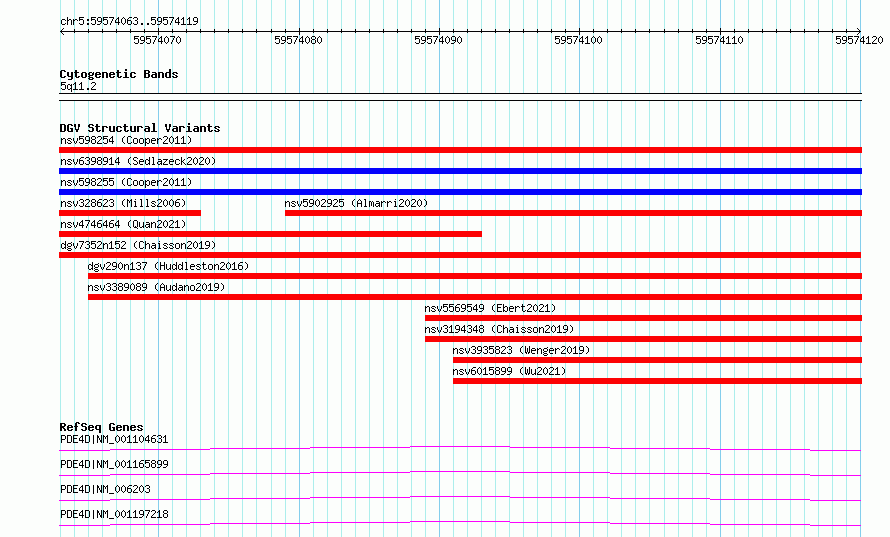Select the short red bar under nsv328623 (Mills2006)
This screenshot has width=890, height=537.
pos(130,213)
